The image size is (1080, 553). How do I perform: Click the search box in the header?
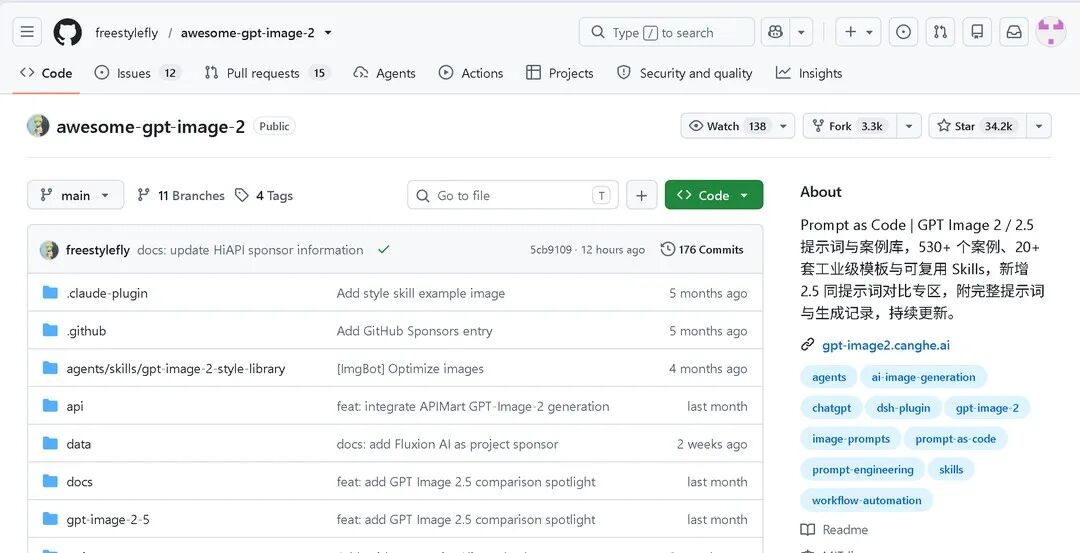(667, 32)
